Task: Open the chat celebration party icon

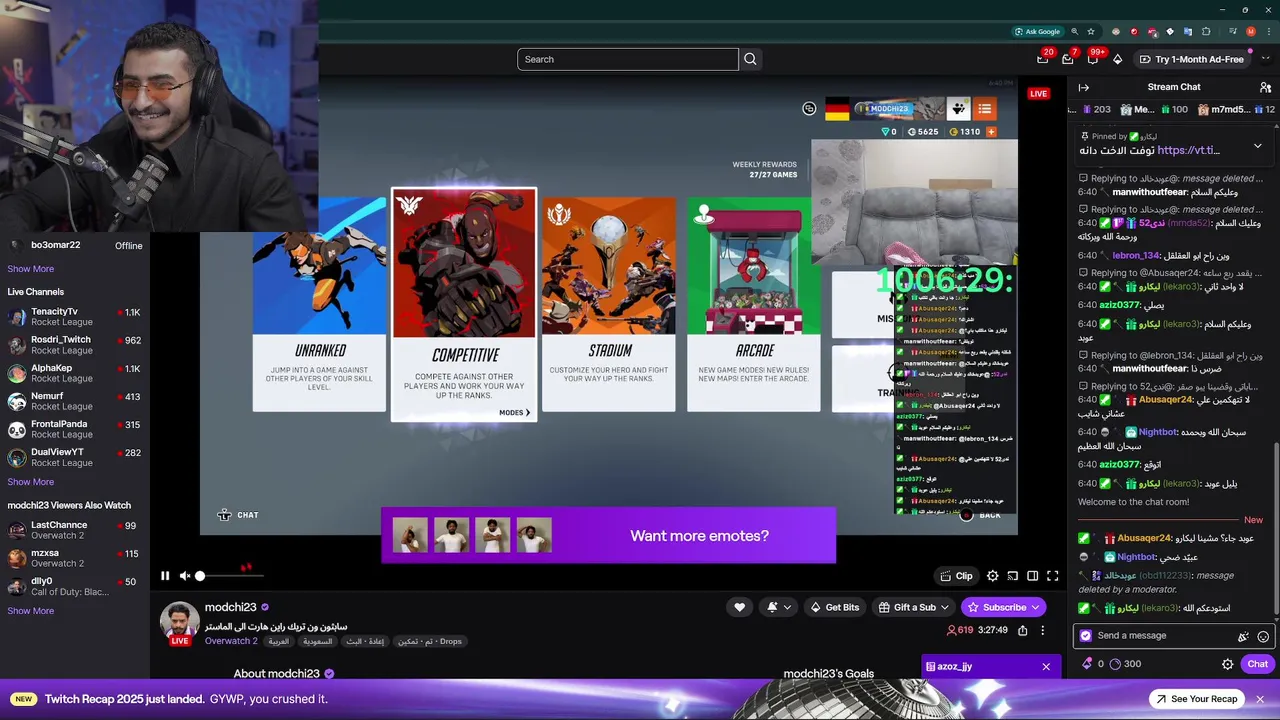Action: pos(1243,636)
